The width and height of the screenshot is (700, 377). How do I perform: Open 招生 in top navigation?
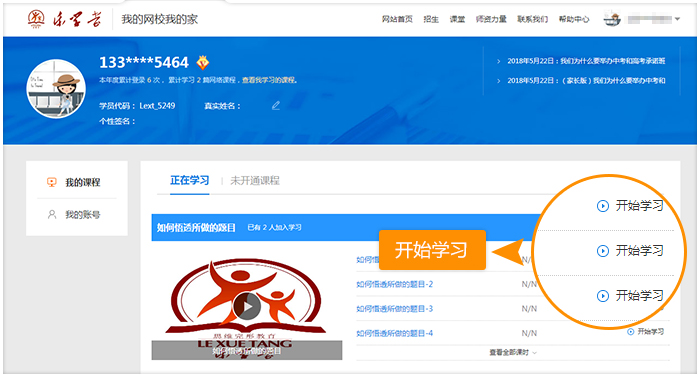tap(431, 19)
